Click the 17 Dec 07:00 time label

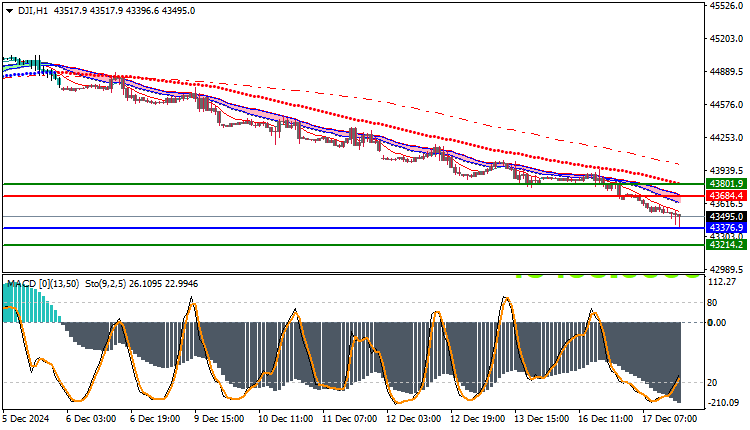point(670,419)
